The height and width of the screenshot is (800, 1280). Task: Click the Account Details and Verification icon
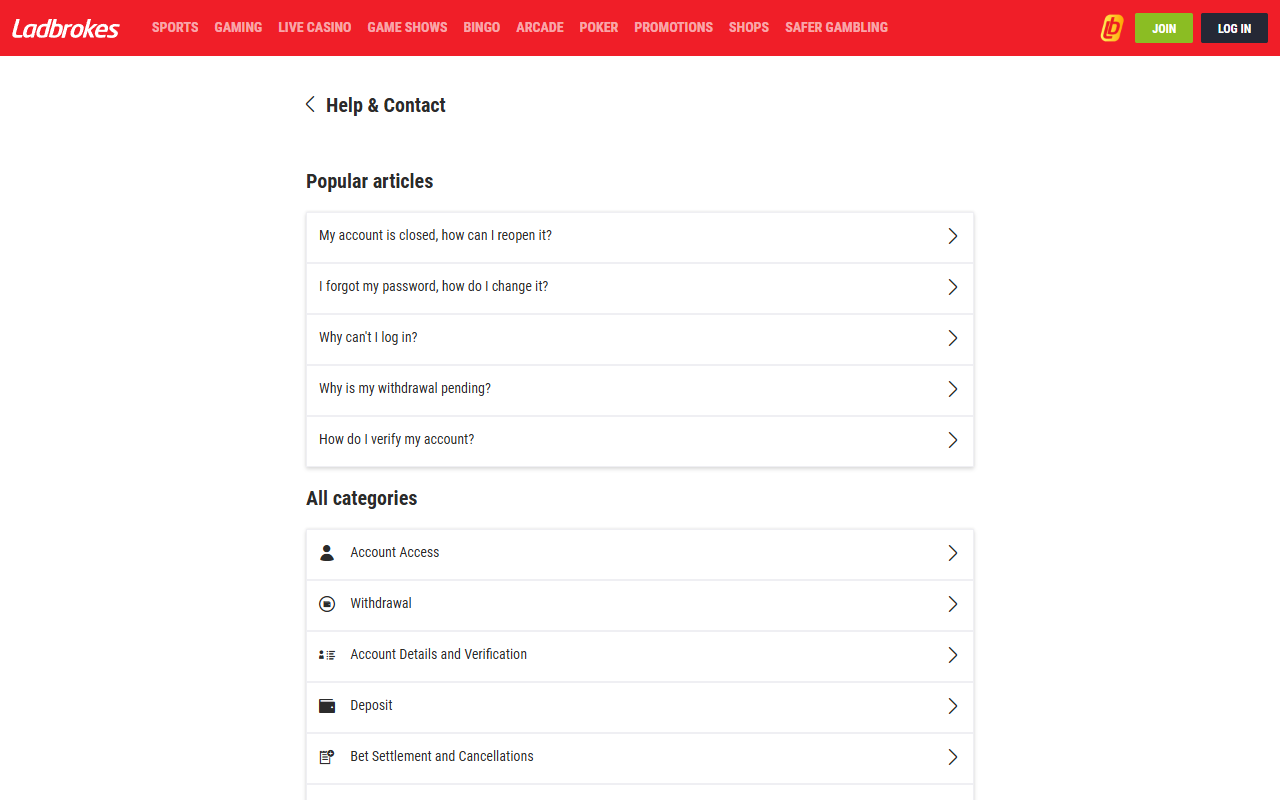tap(327, 655)
